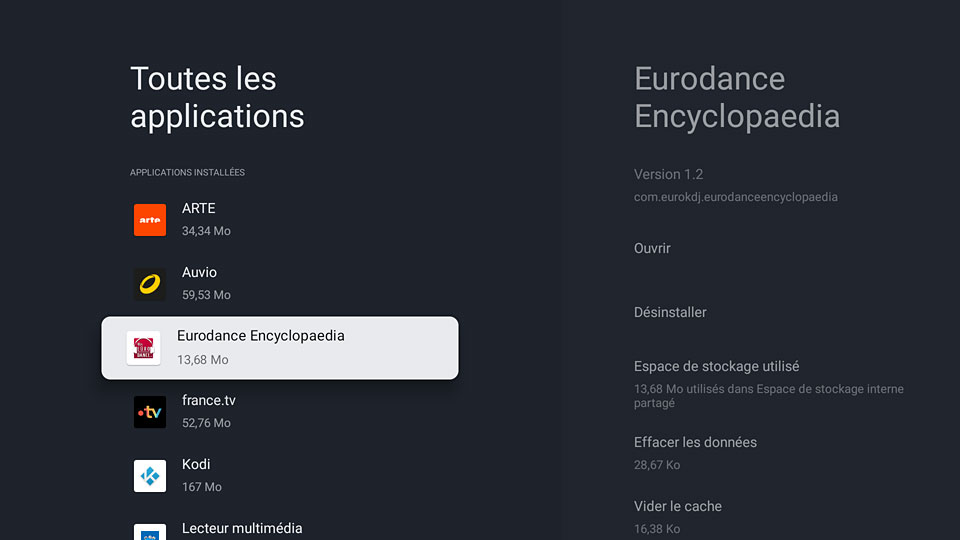Click the 34,34 Mo size under ARTE

point(206,231)
